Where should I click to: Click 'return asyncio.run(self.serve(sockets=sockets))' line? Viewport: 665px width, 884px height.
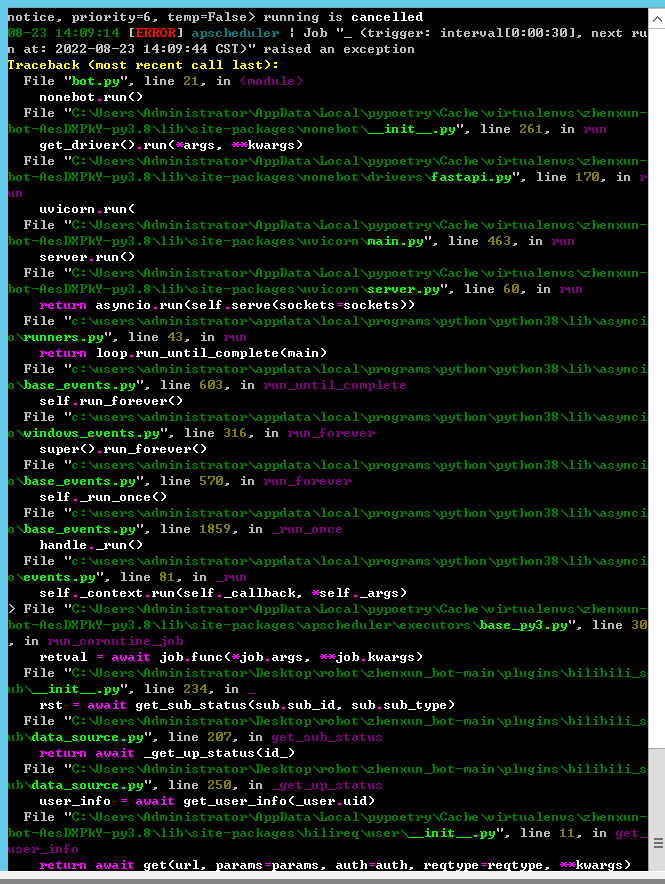pyautogui.click(x=227, y=305)
